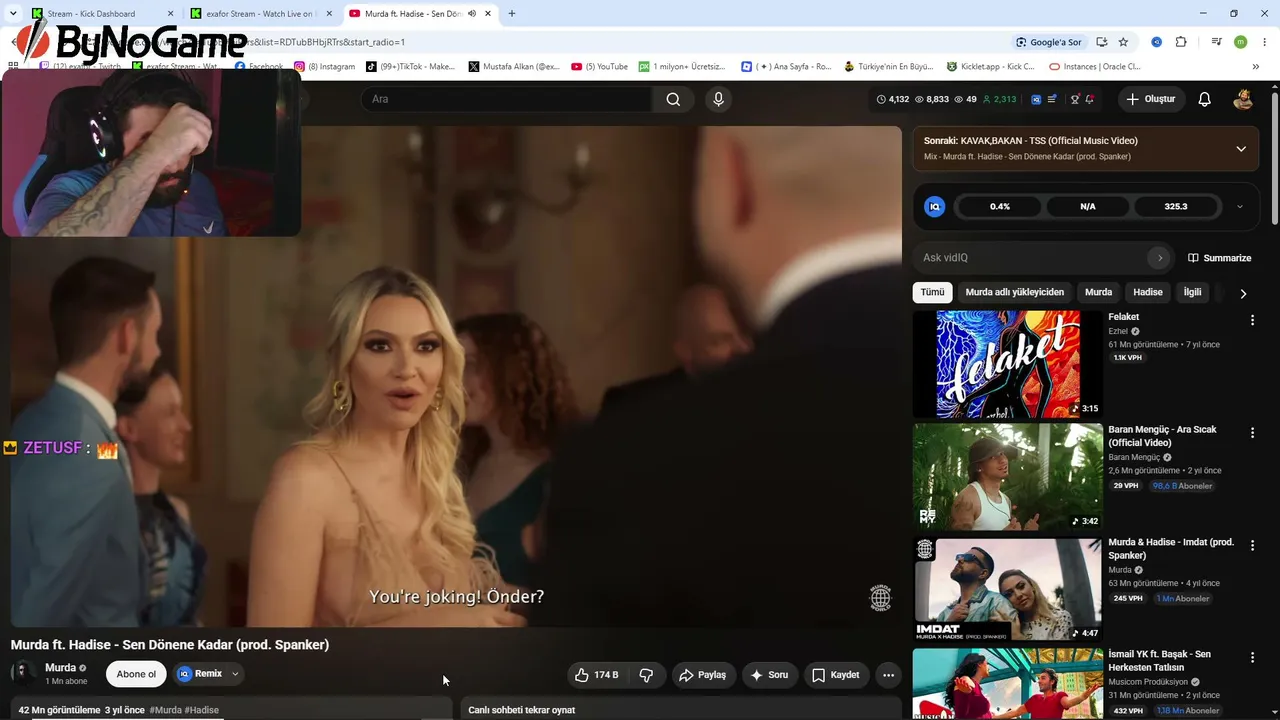Open more actions with the three-dot button

click(888, 675)
